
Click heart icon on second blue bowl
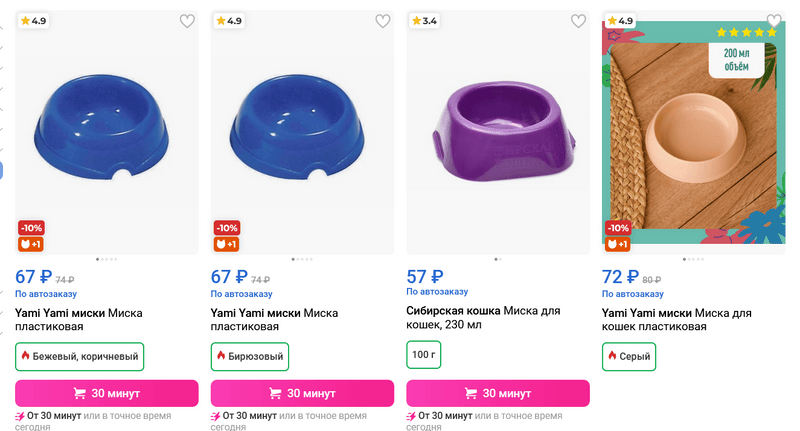coord(383,21)
